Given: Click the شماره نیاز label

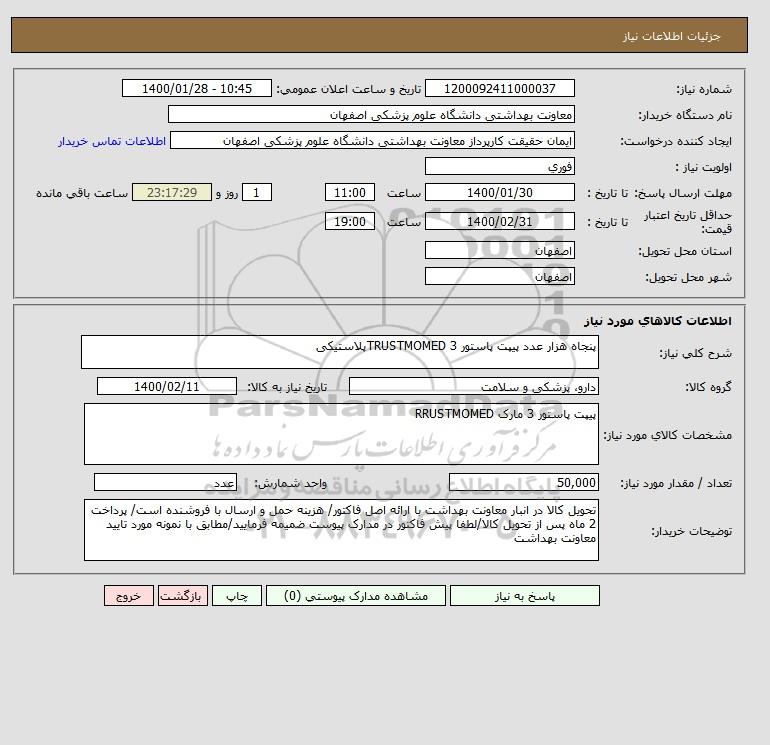Looking at the screenshot, I should [x=704, y=89].
